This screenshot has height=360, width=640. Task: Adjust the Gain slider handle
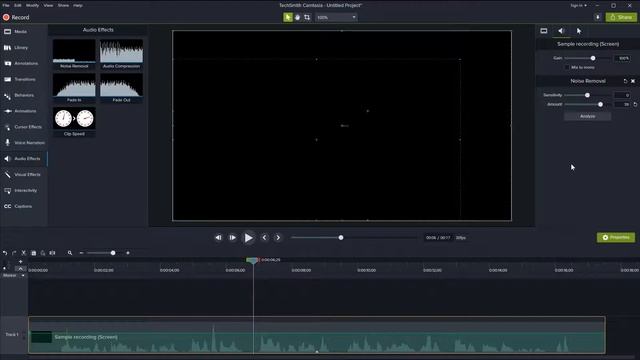point(593,58)
